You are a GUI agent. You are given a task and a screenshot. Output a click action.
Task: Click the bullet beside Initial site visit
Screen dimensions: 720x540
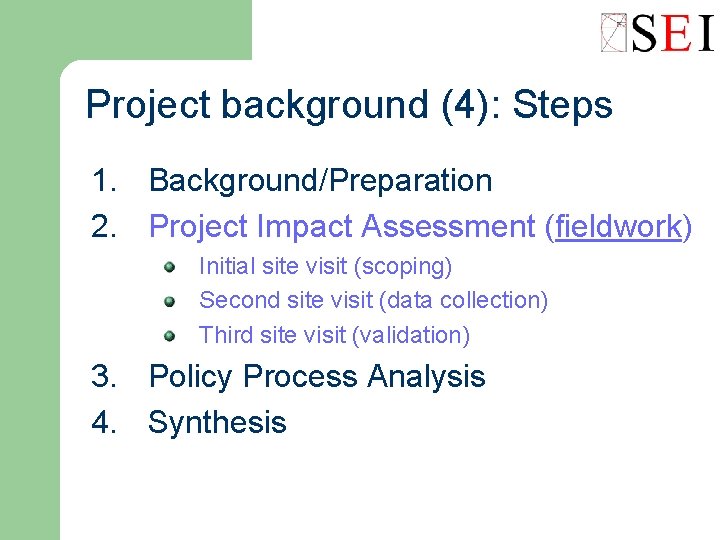[x=170, y=267]
